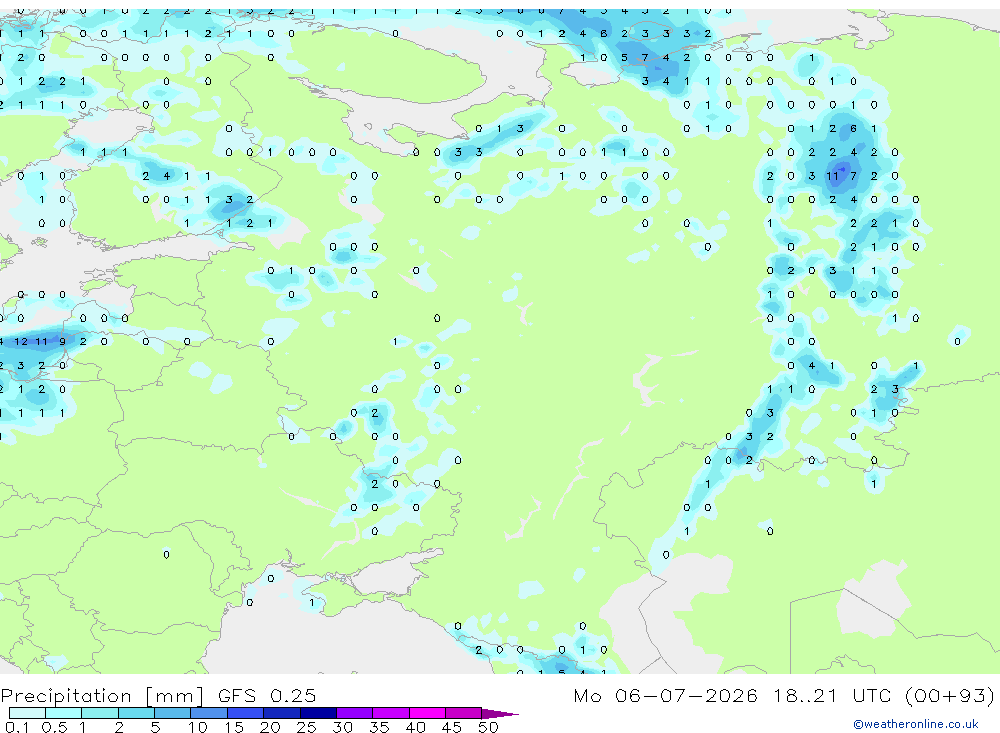Click the "Precipitation [mm] GFS 0.25" title

(x=158, y=695)
